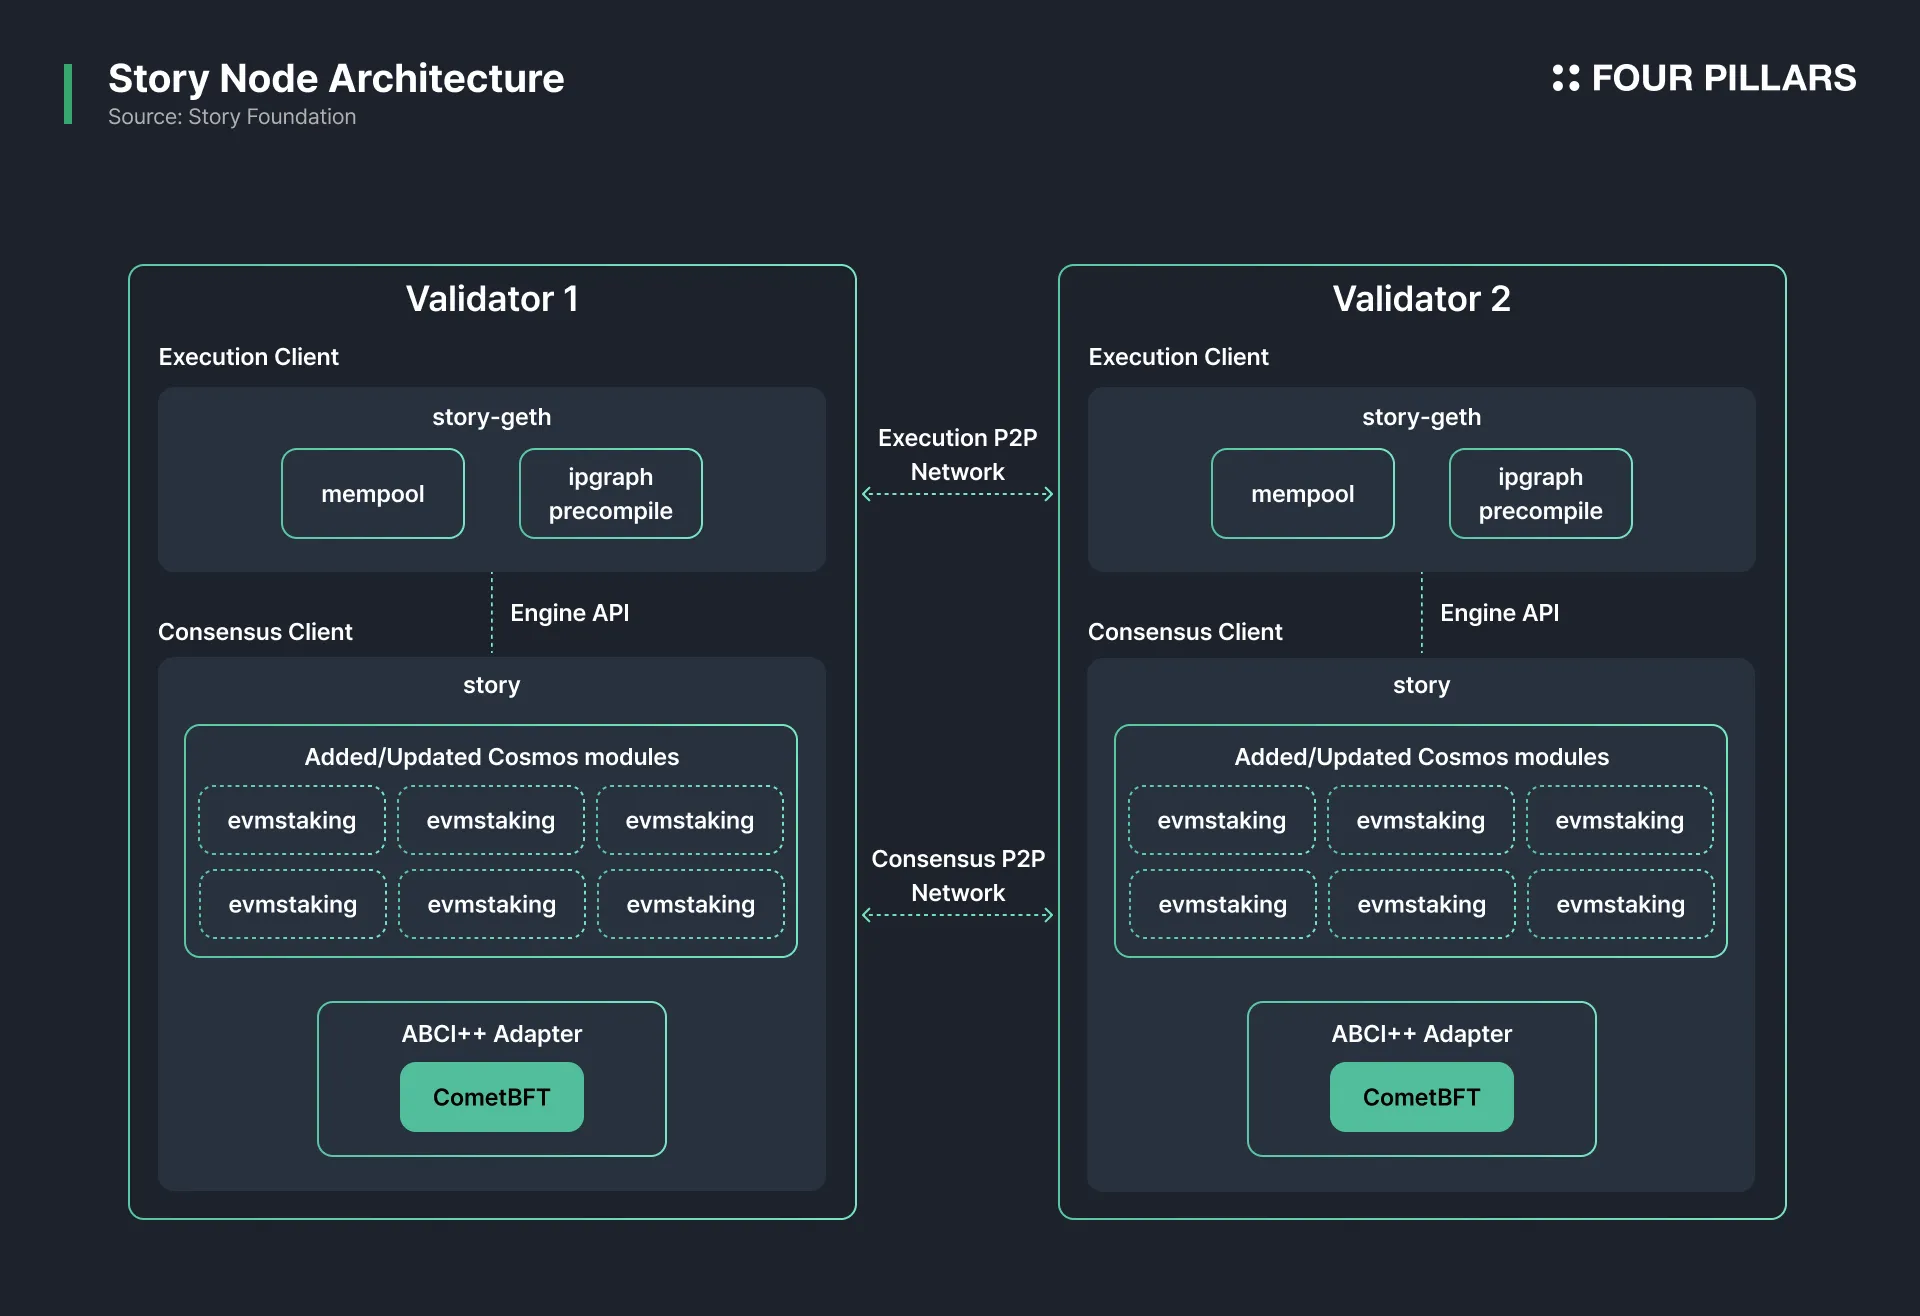
Task: Click the CometBFT button in Validator 1
Action: pos(492,1097)
